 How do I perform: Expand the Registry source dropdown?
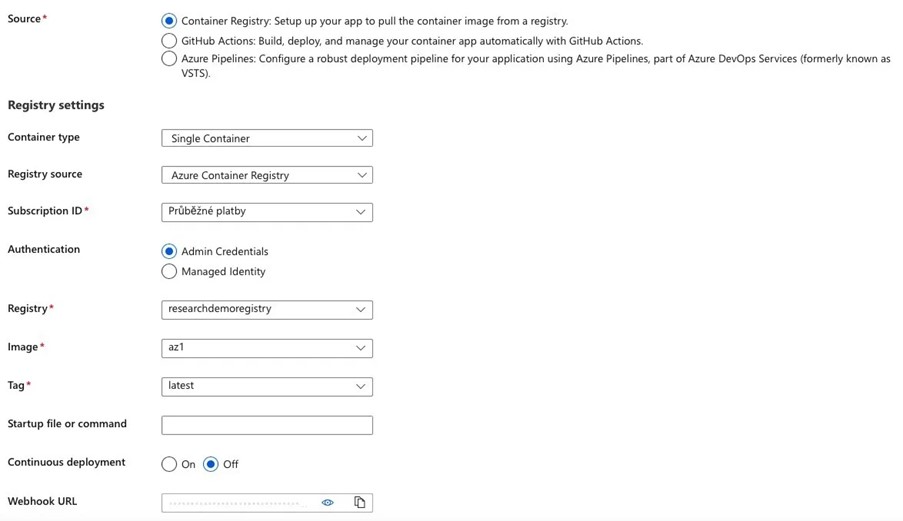(x=266, y=175)
